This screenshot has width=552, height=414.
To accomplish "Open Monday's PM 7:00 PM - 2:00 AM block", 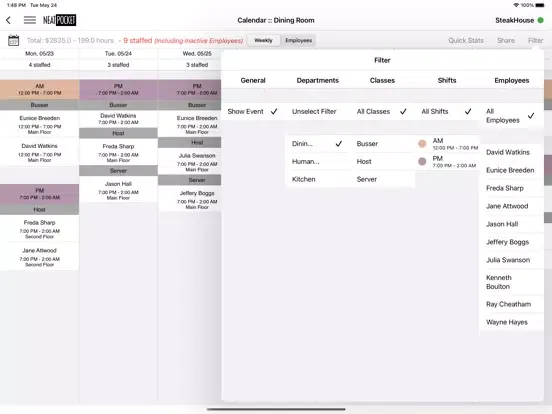I will pyautogui.click(x=39, y=194).
